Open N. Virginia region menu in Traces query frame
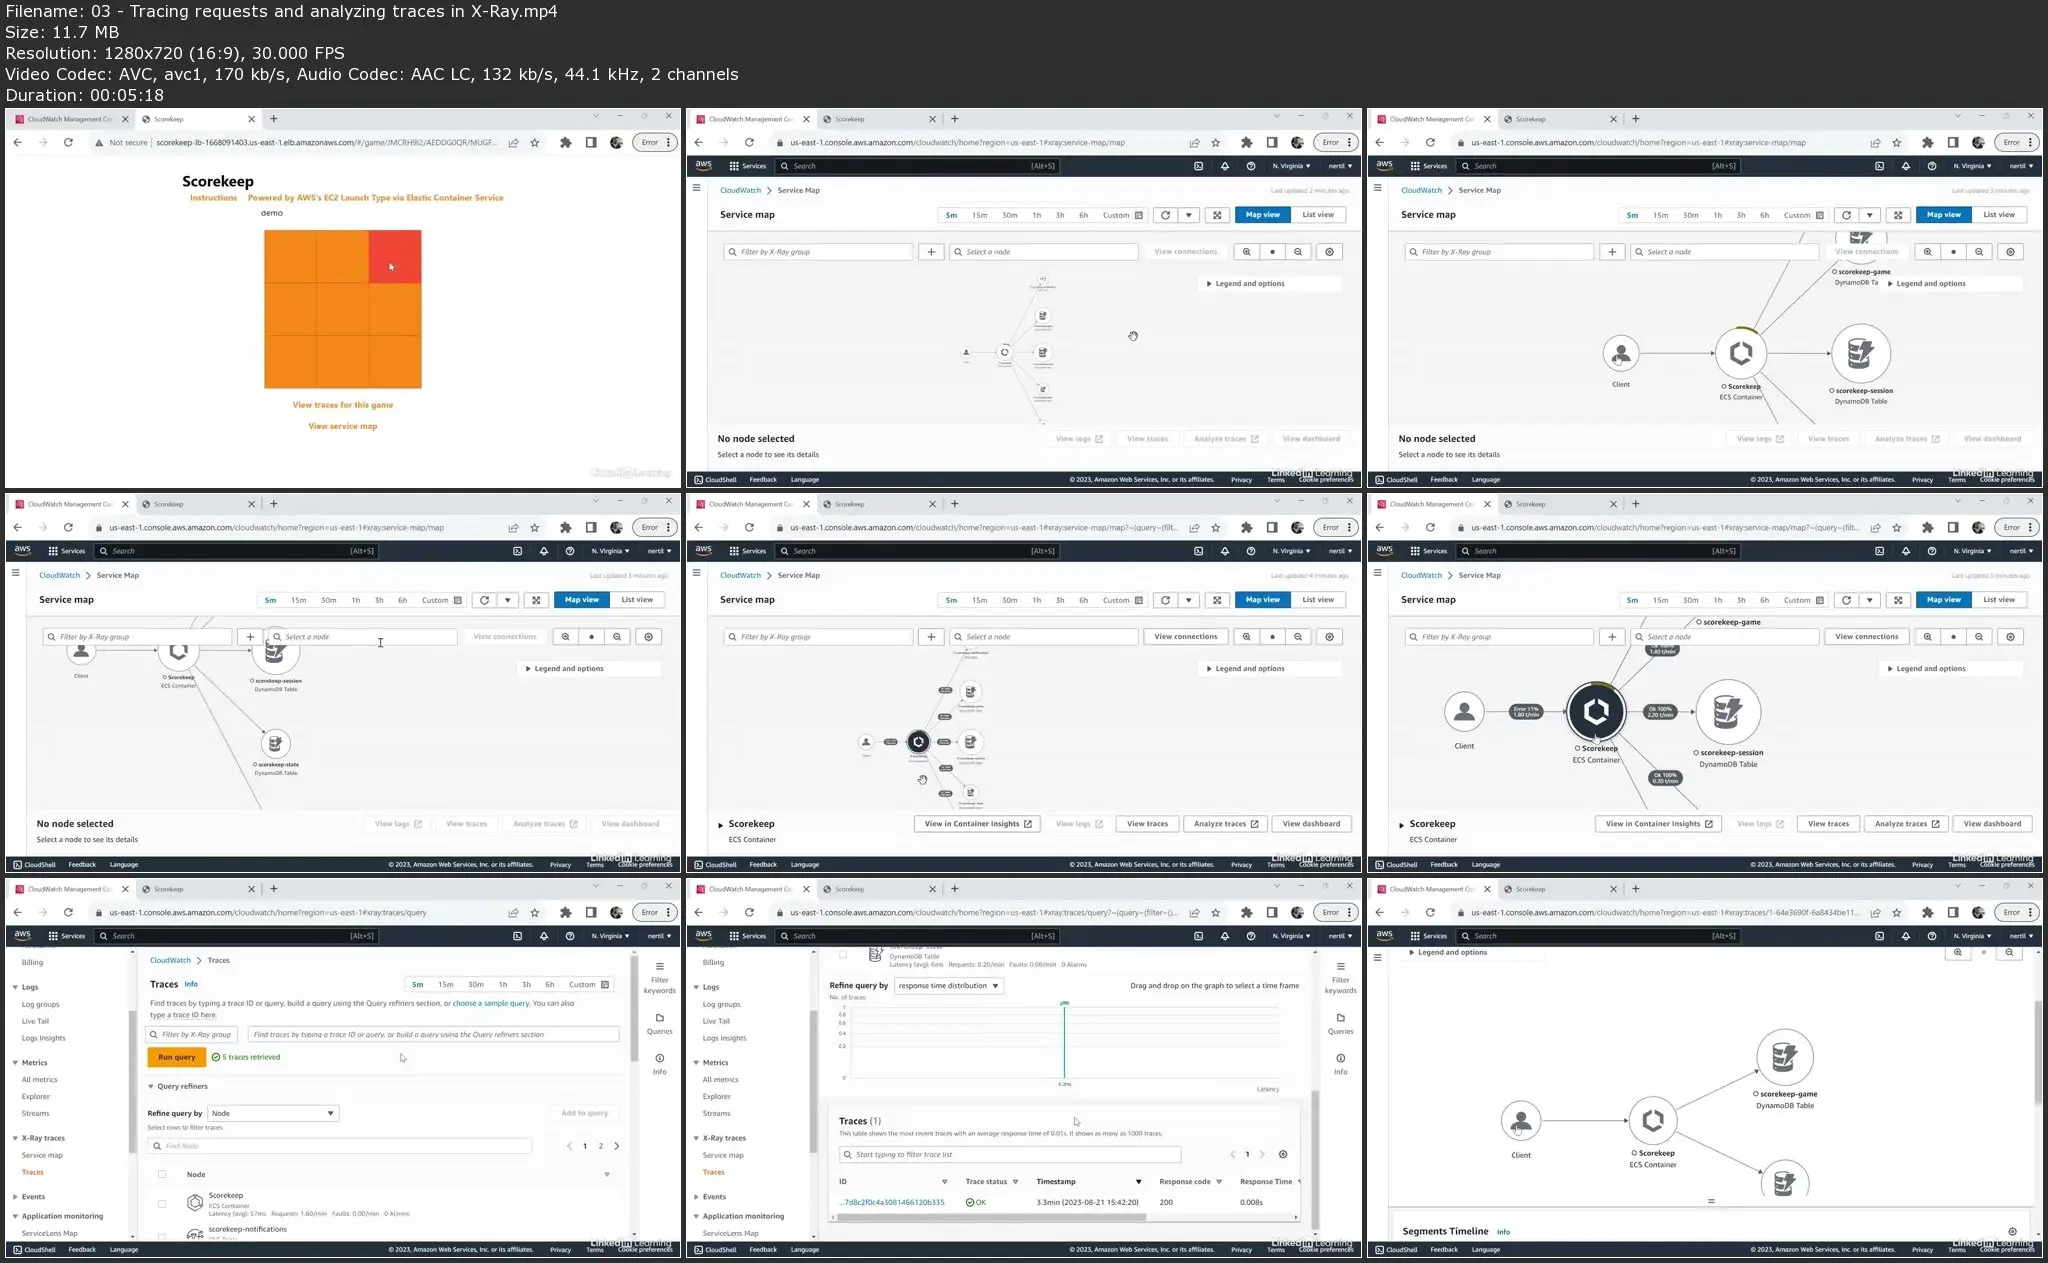The image size is (2048, 1263). click(x=610, y=936)
